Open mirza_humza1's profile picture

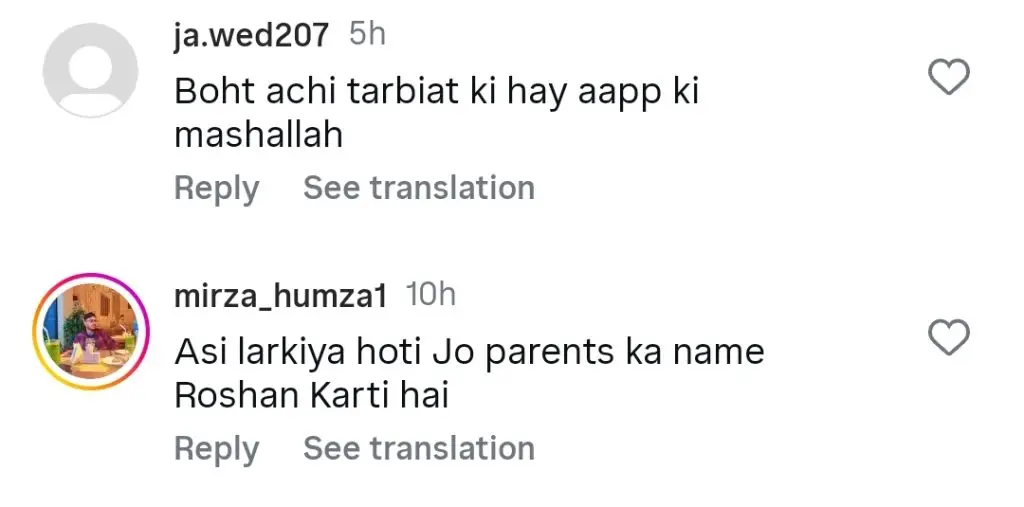pos(90,330)
